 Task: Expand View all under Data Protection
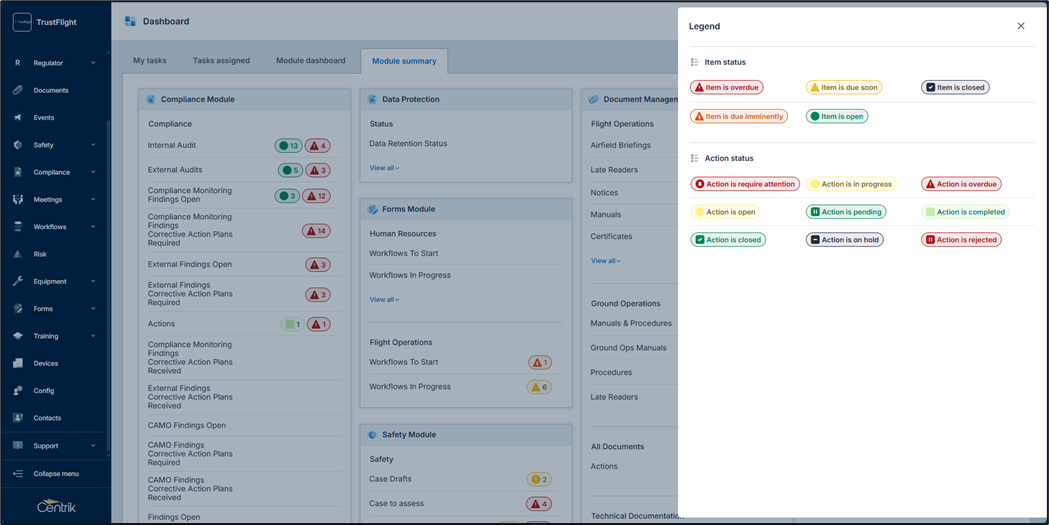point(384,168)
